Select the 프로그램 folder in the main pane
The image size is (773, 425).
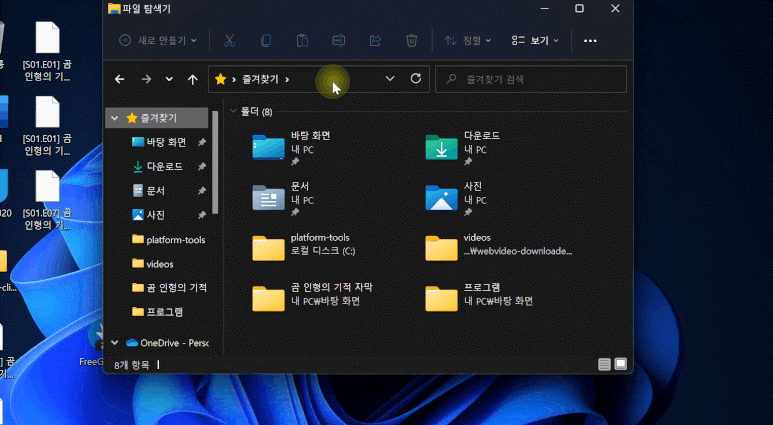[x=441, y=298]
